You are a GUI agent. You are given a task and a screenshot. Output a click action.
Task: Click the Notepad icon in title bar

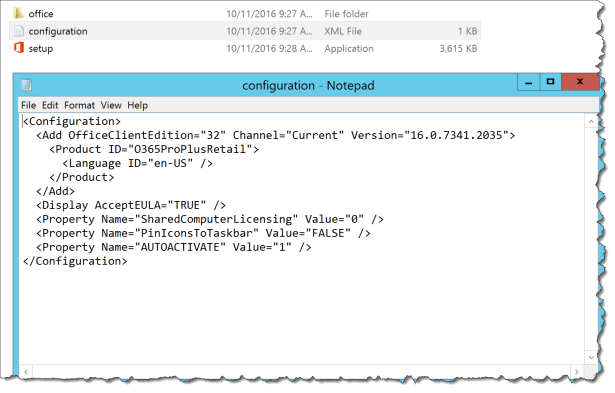(x=27, y=85)
